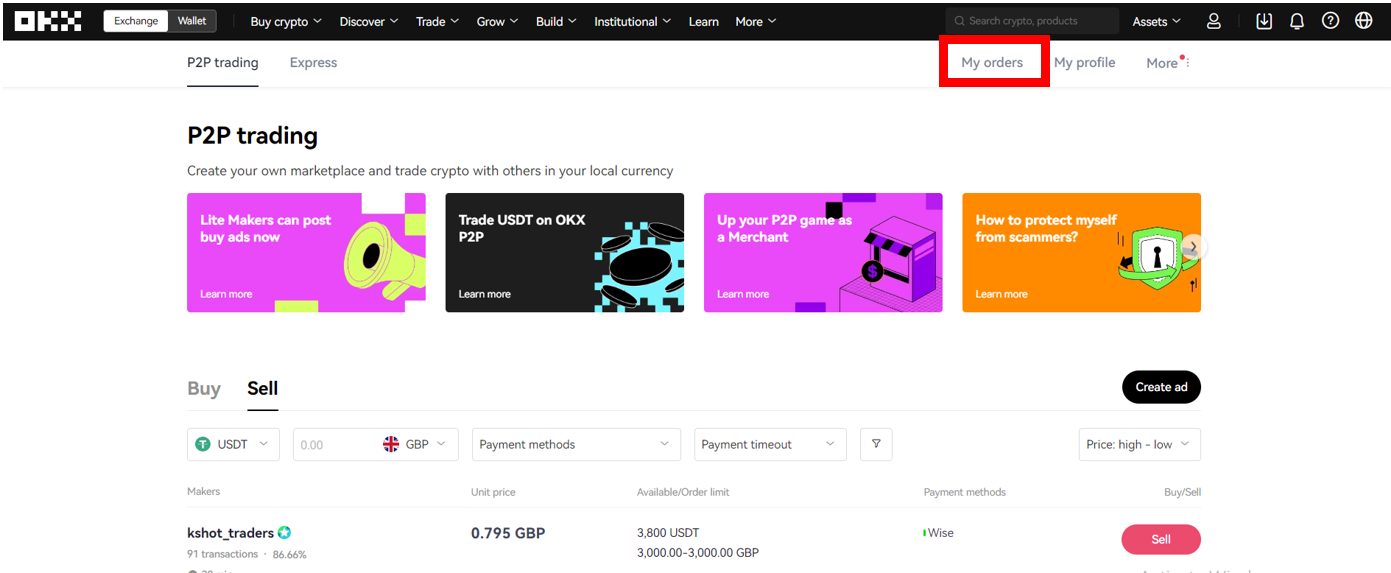Screen dimensions: 1391x573
Task: Click kshot_traders verified badge icon
Action: pyautogui.click(x=285, y=533)
